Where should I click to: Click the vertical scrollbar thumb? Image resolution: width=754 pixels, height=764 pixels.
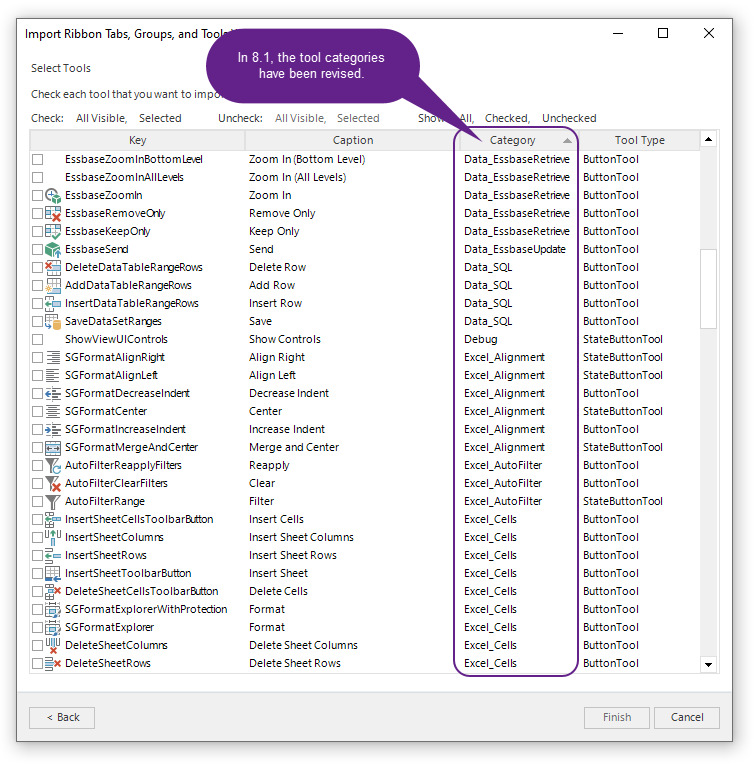point(708,289)
